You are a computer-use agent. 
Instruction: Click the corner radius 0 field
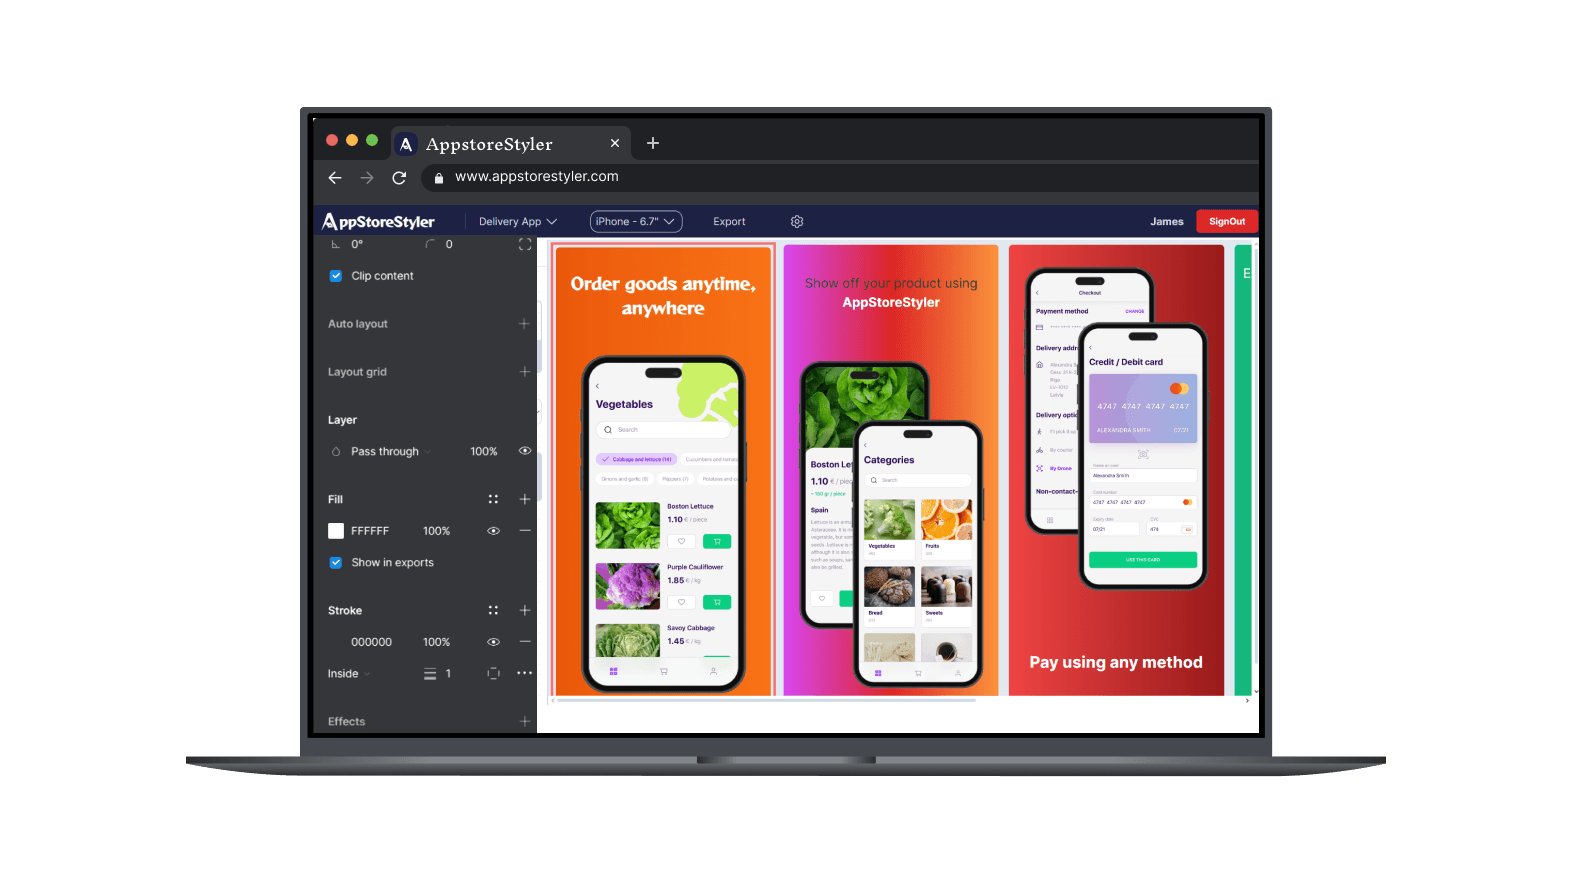[x=449, y=244]
